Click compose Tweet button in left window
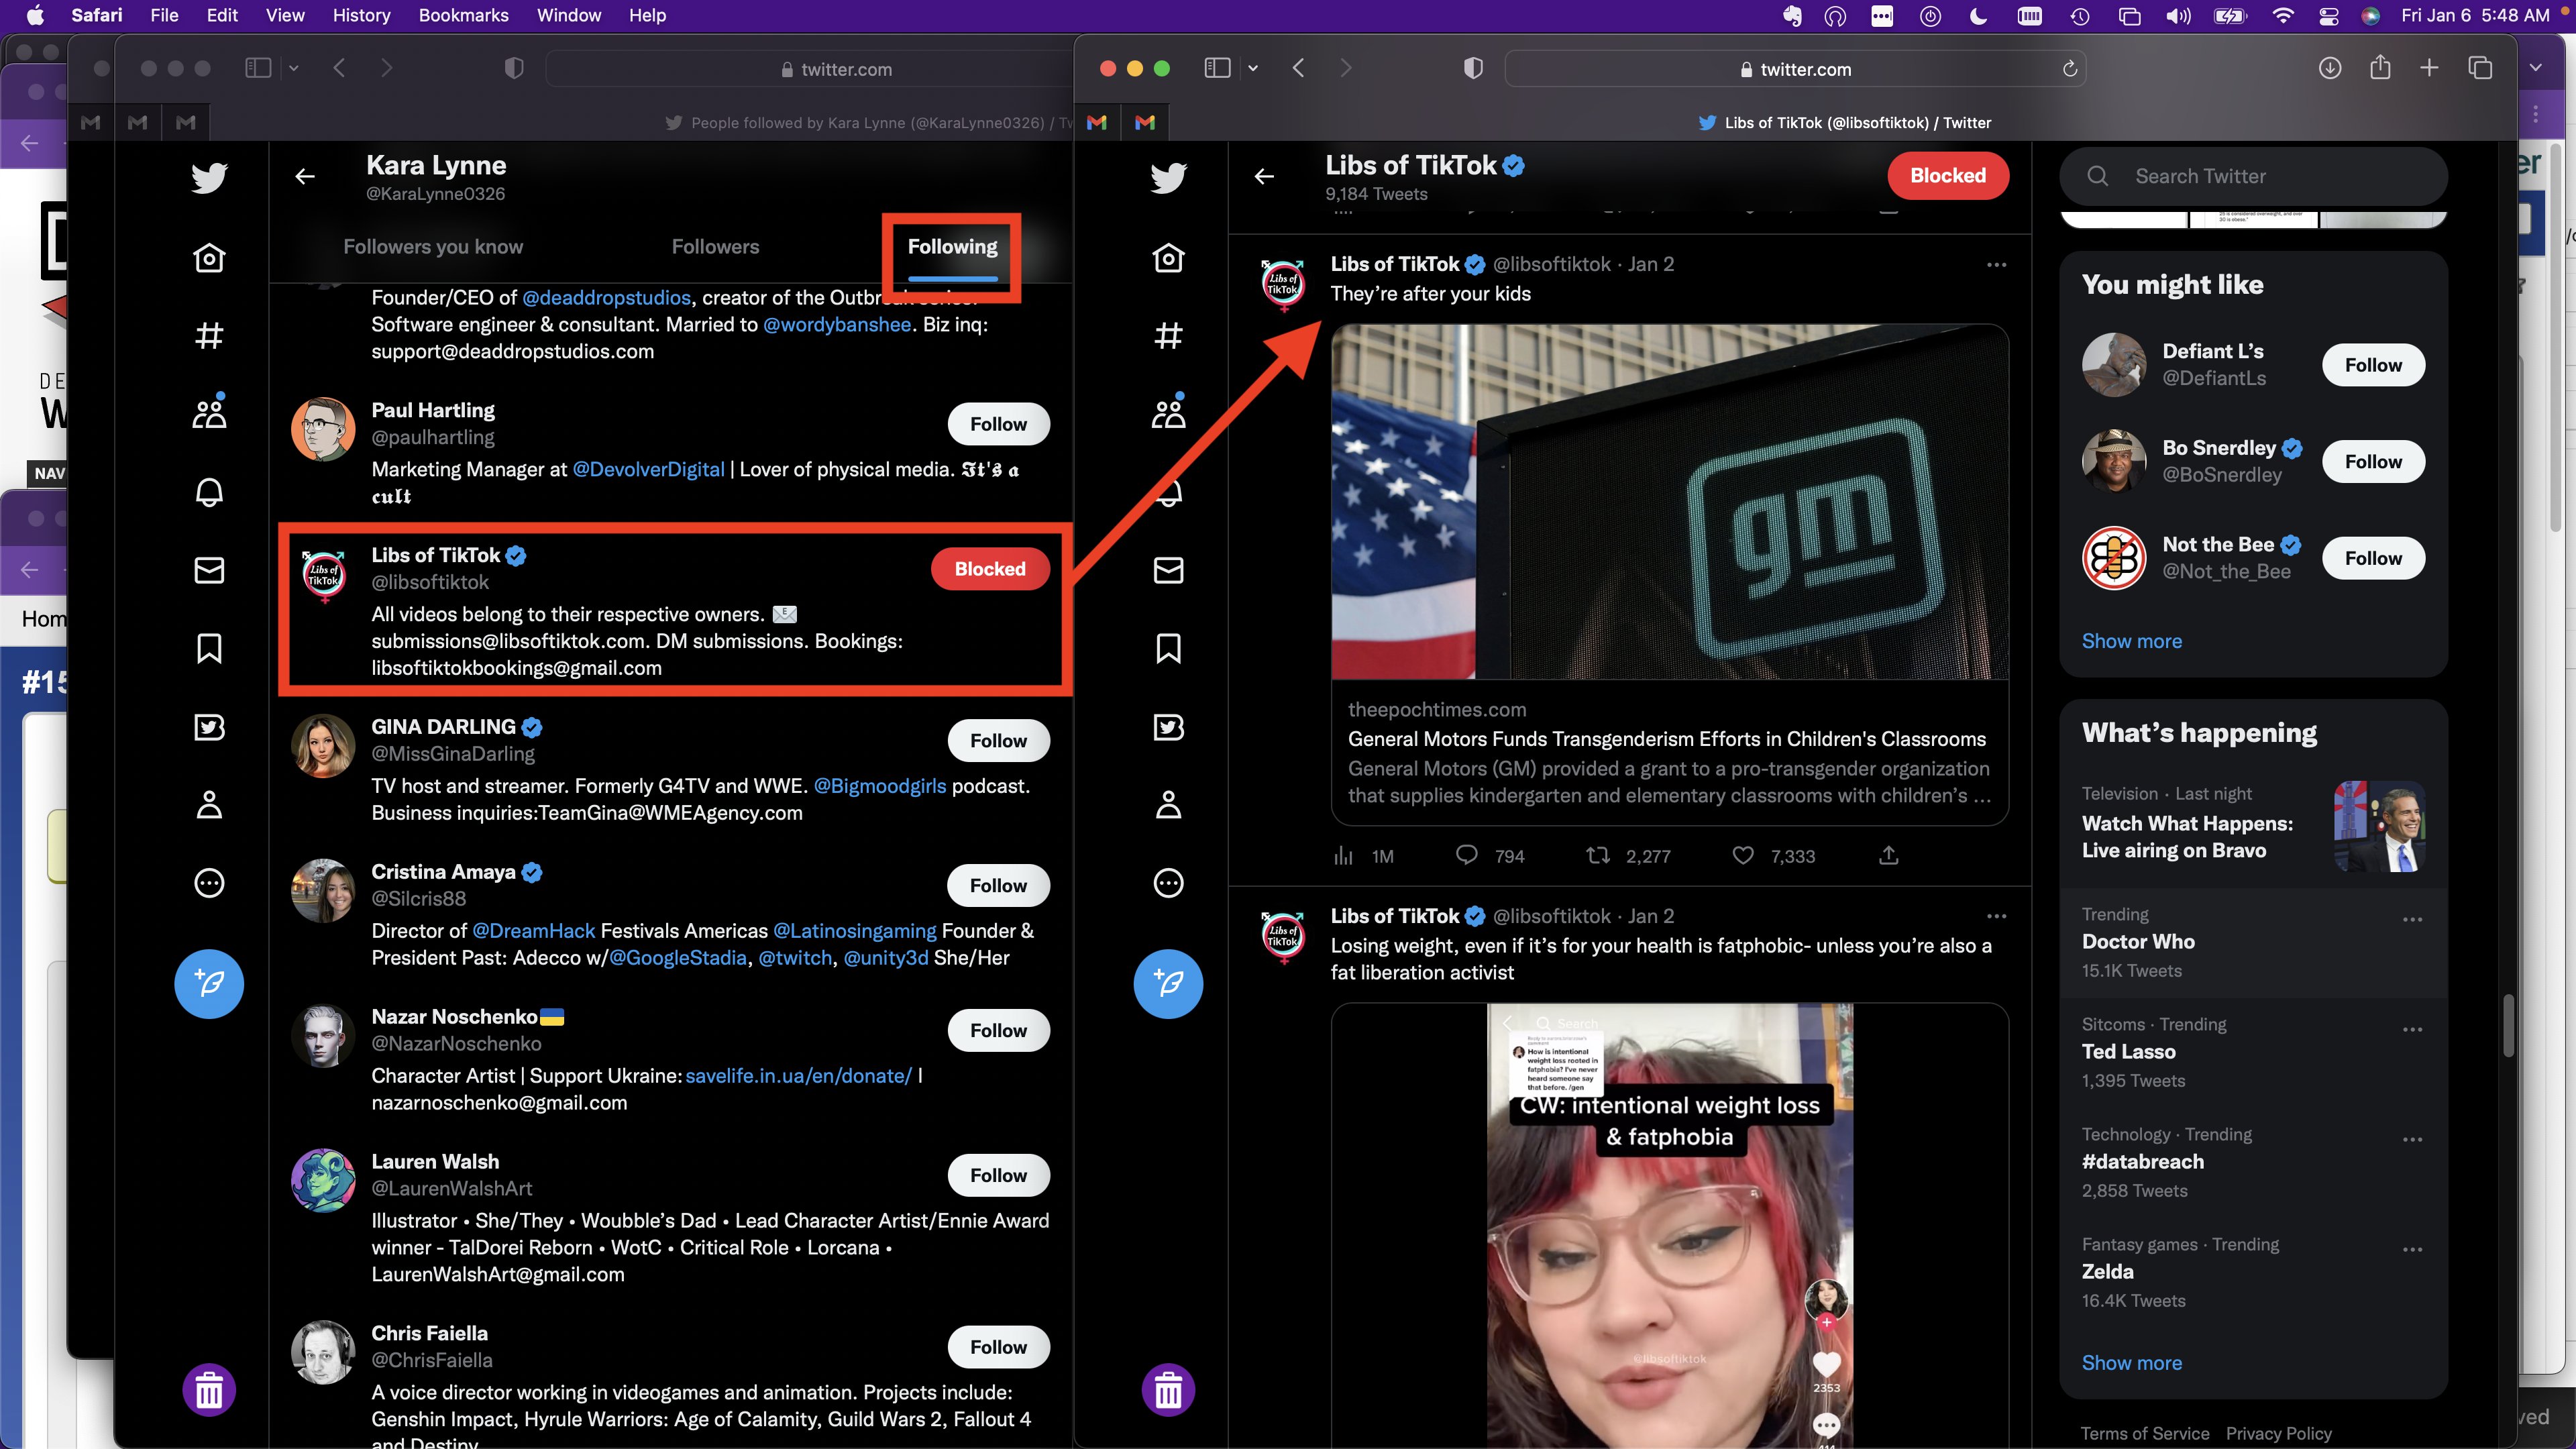 209,983
